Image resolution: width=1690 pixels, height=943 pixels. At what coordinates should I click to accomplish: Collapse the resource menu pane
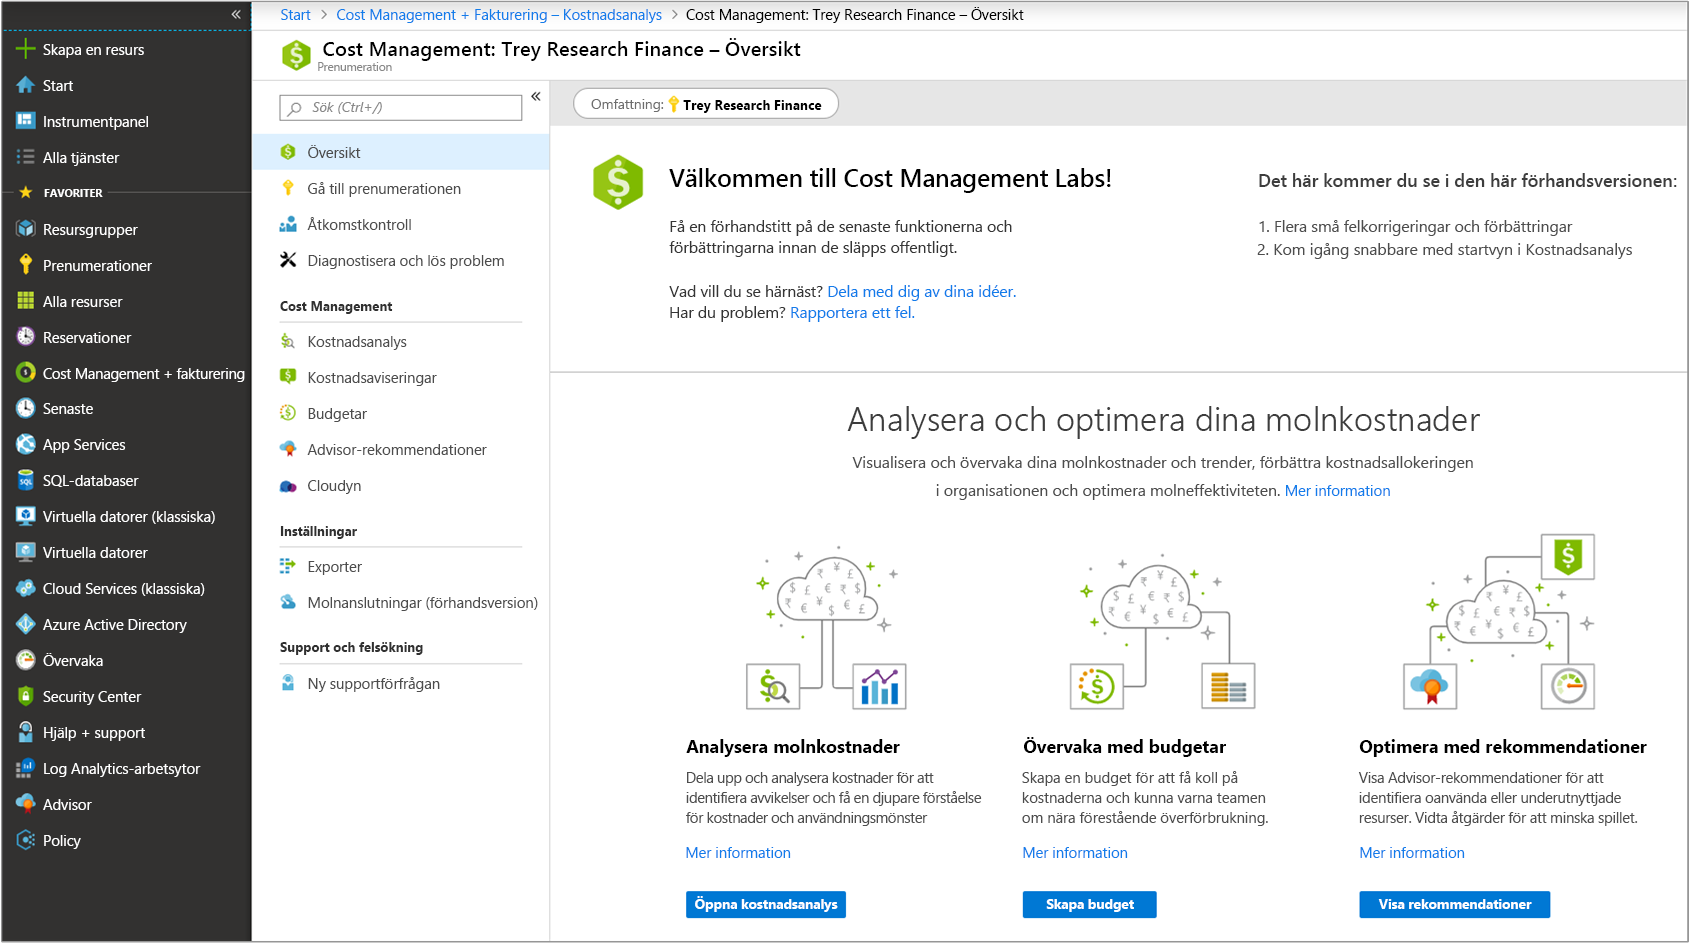click(x=536, y=96)
